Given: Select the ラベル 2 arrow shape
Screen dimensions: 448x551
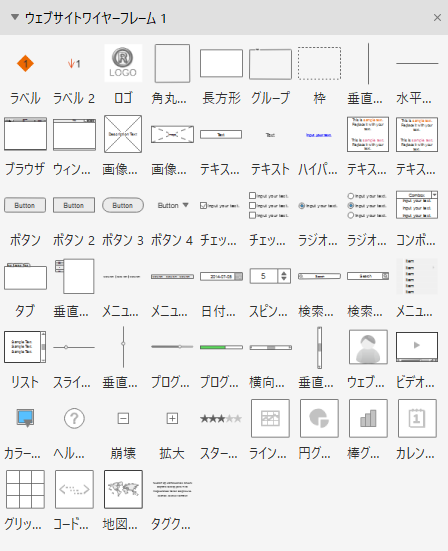Looking at the screenshot, I should (74, 64).
